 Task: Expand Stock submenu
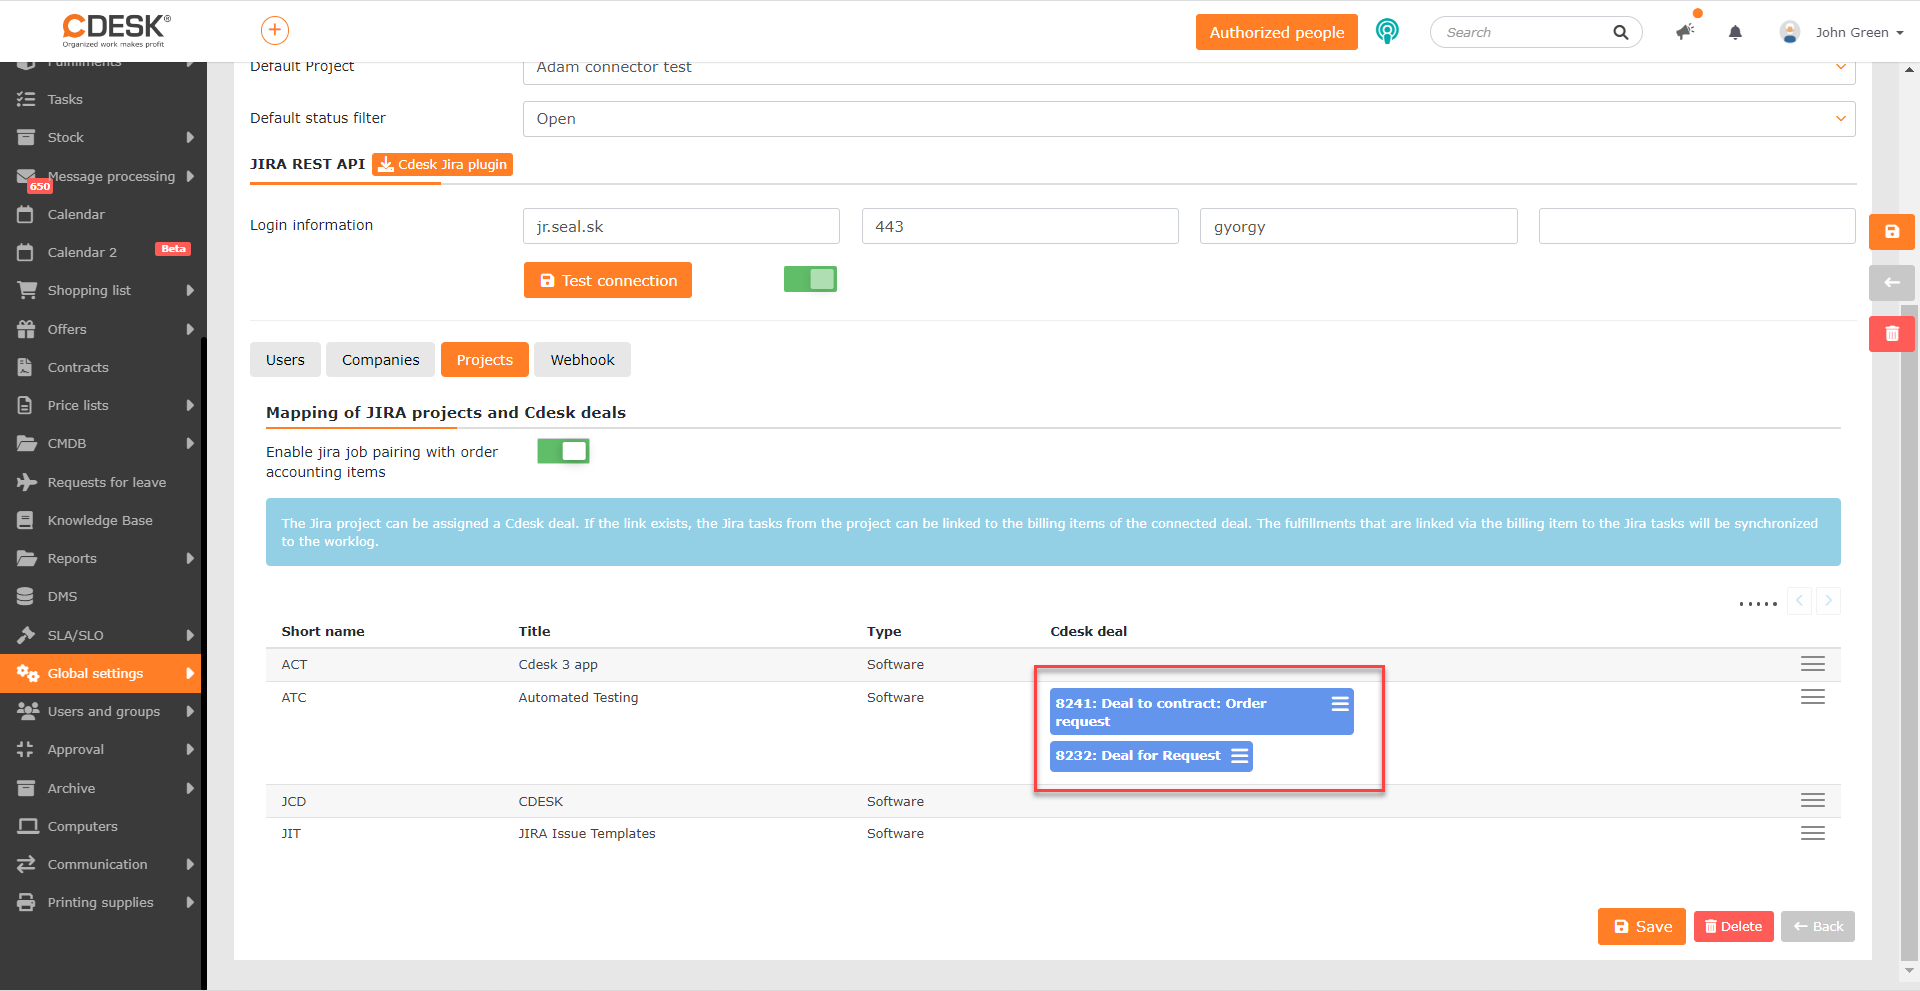coord(189,138)
